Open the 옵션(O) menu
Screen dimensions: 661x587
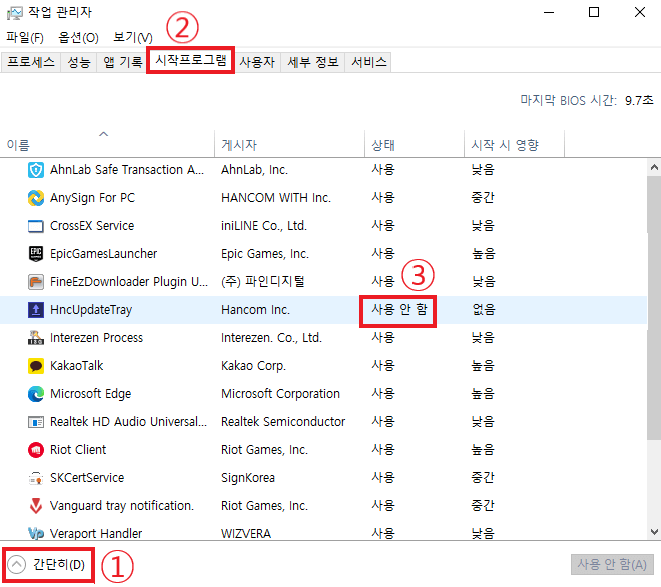click(x=78, y=38)
